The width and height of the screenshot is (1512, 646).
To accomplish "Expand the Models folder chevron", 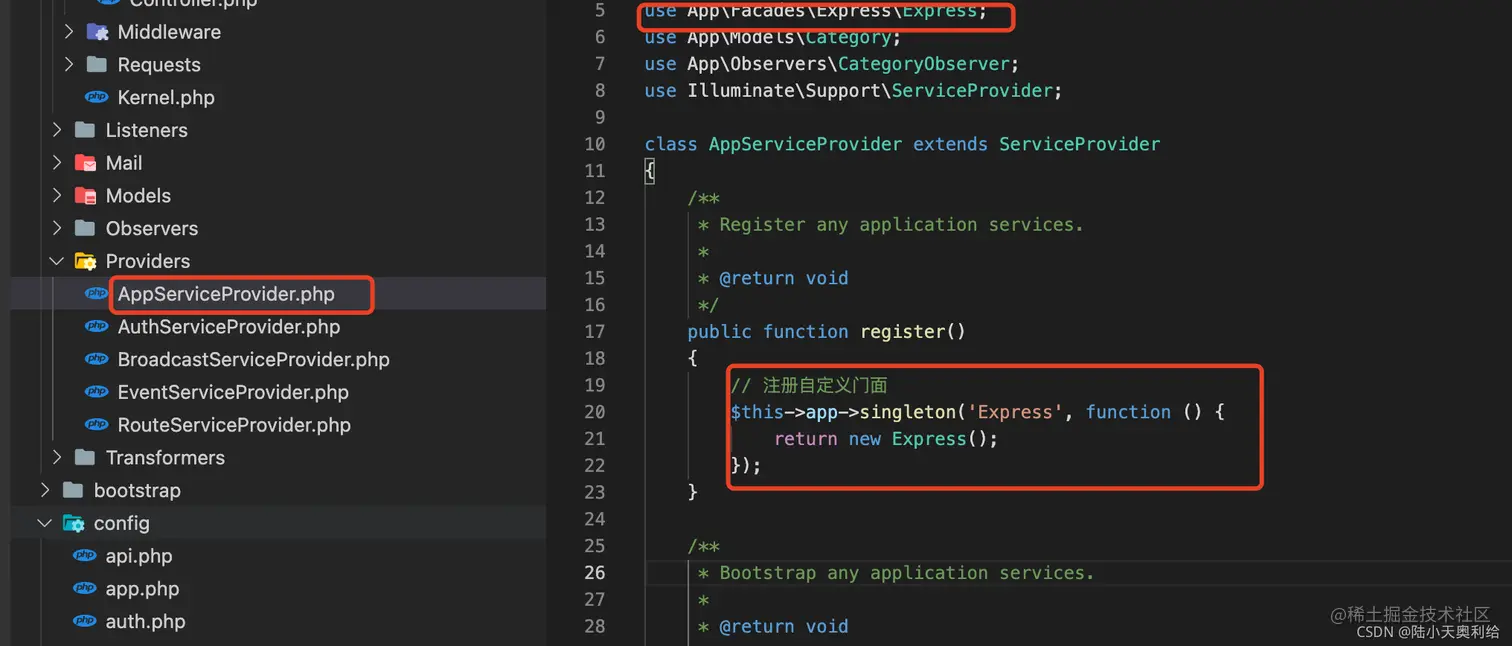I will (x=57, y=195).
